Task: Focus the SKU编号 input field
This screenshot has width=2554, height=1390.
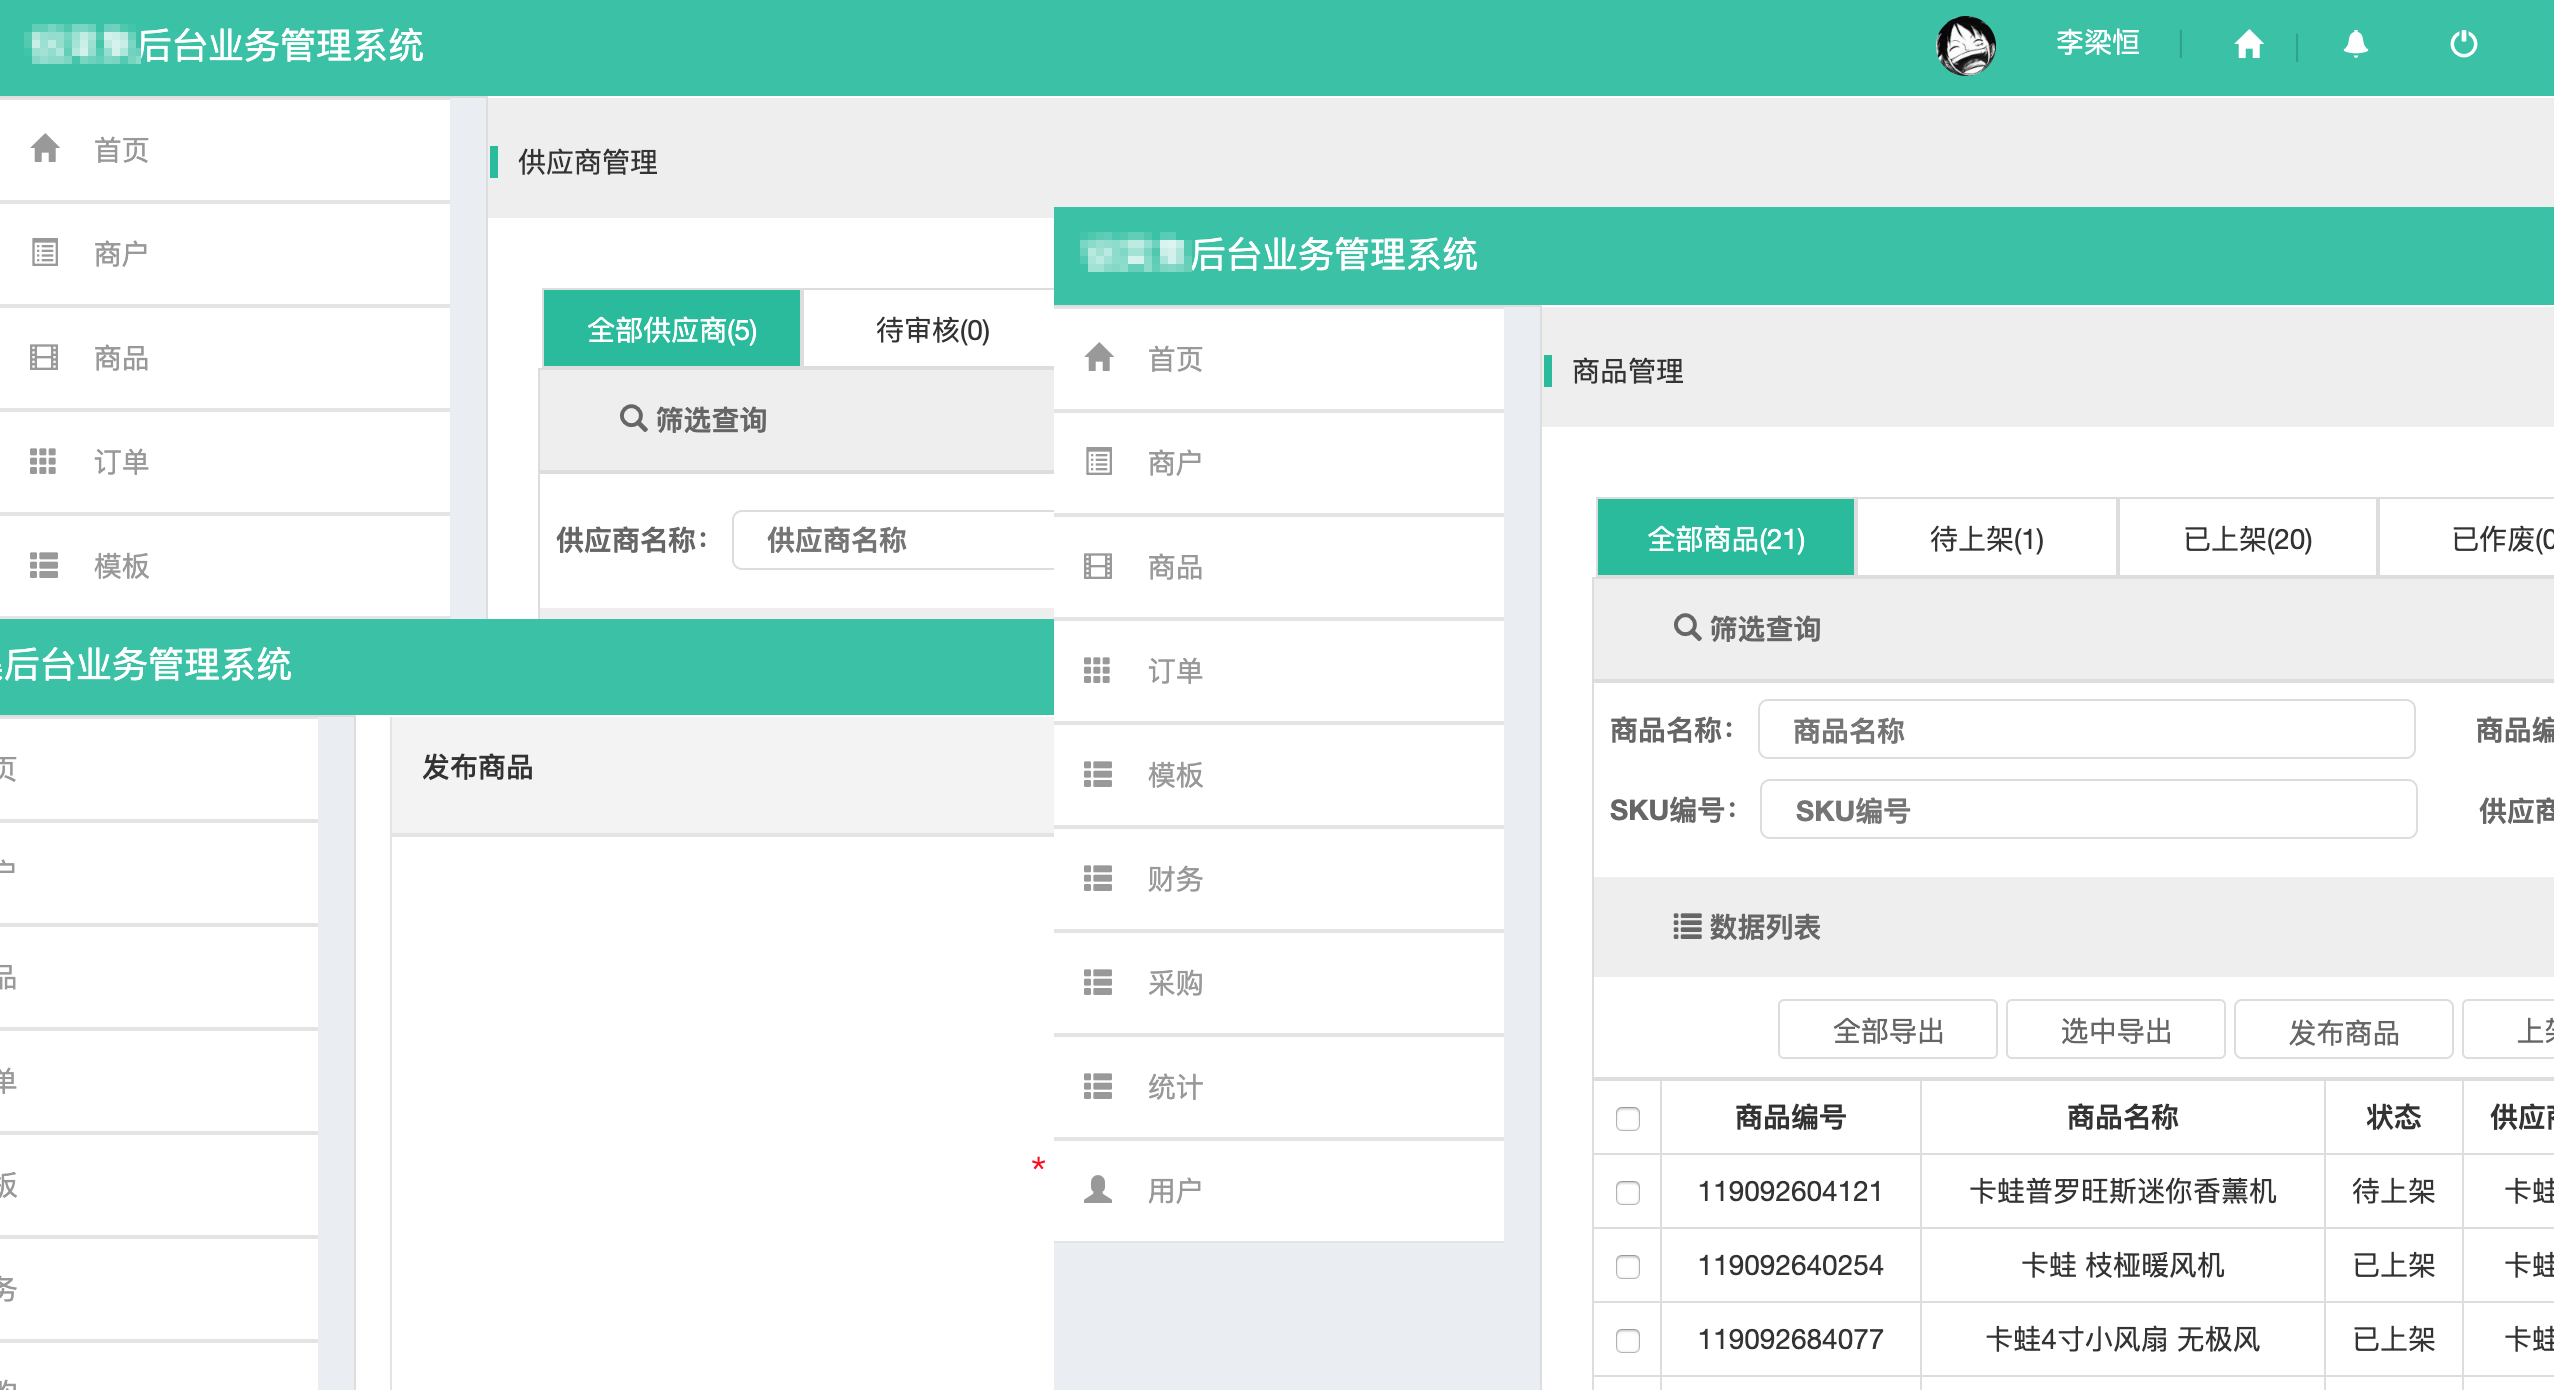Action: [2088, 810]
